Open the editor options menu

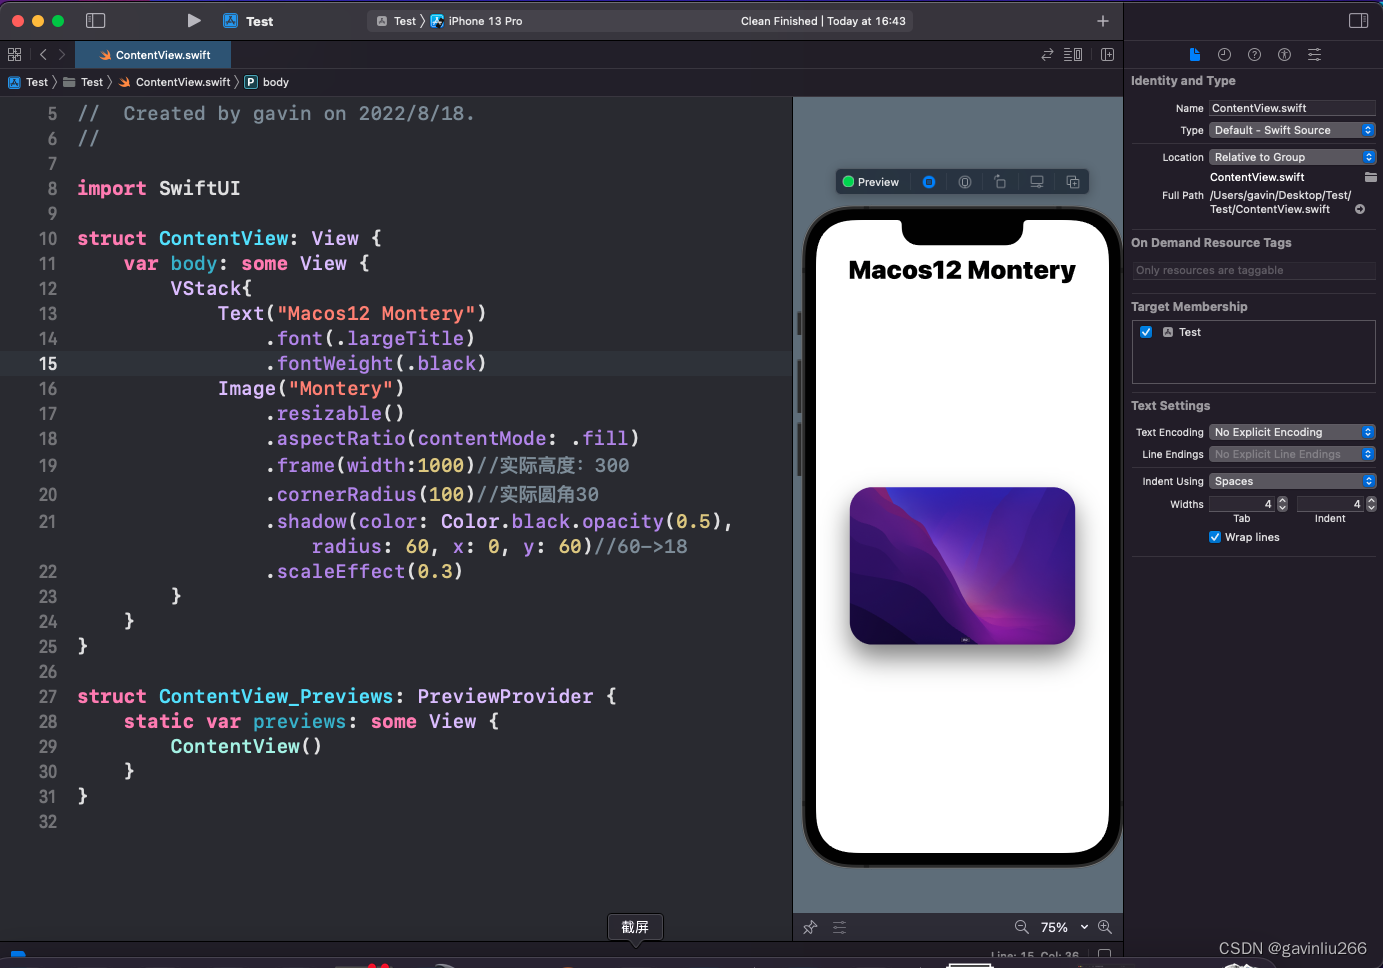[x=1073, y=55]
